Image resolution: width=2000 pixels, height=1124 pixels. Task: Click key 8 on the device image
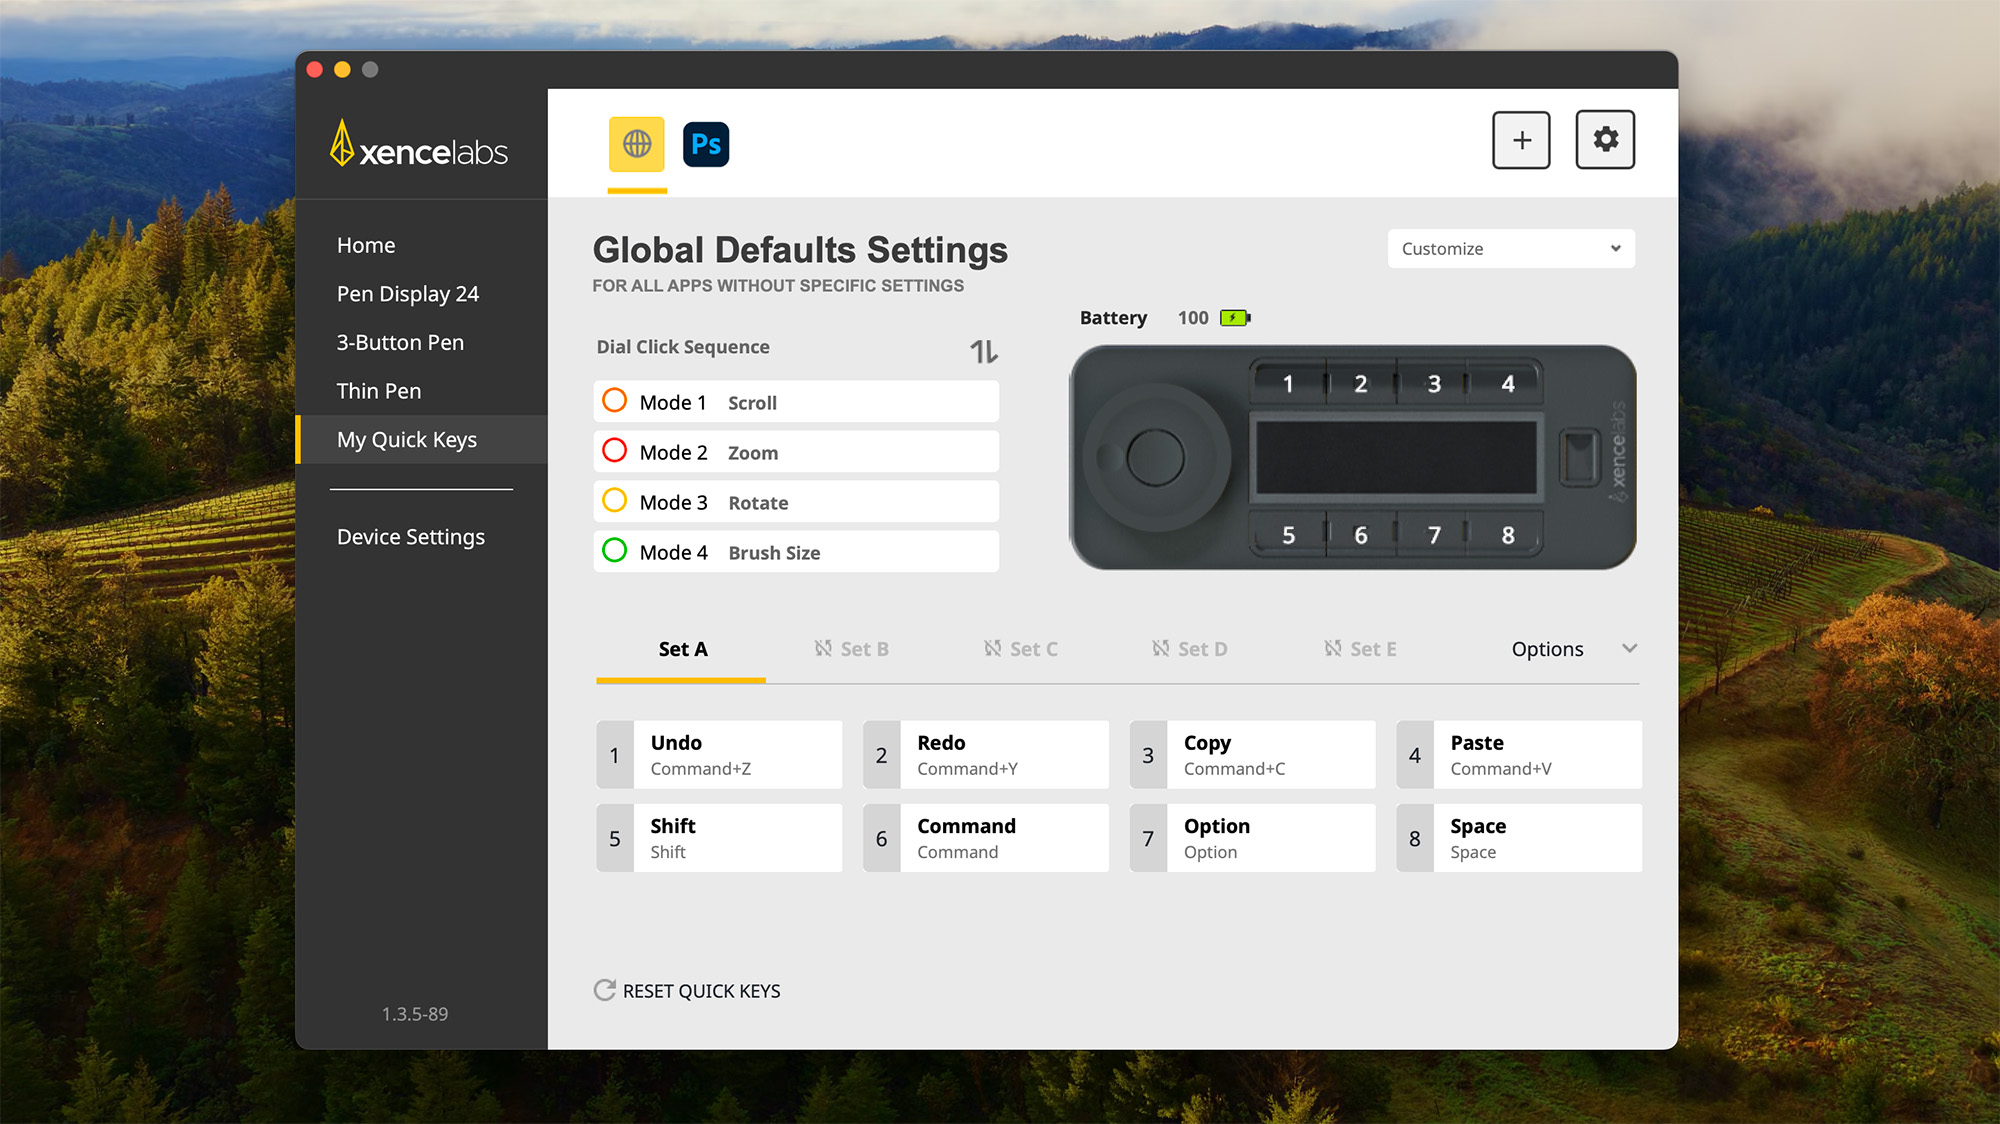pyautogui.click(x=1507, y=535)
